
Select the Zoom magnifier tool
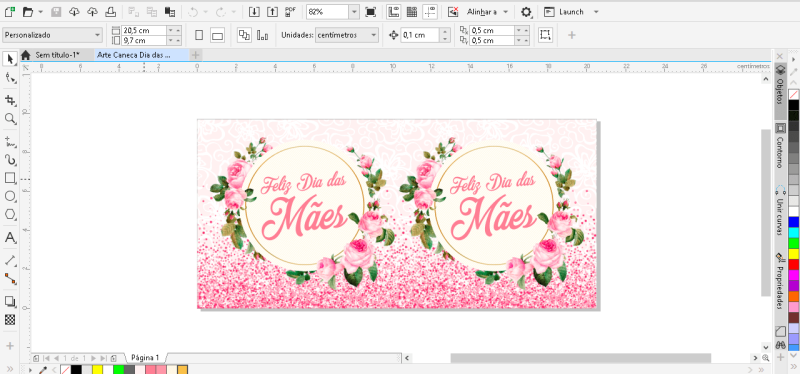(10, 119)
